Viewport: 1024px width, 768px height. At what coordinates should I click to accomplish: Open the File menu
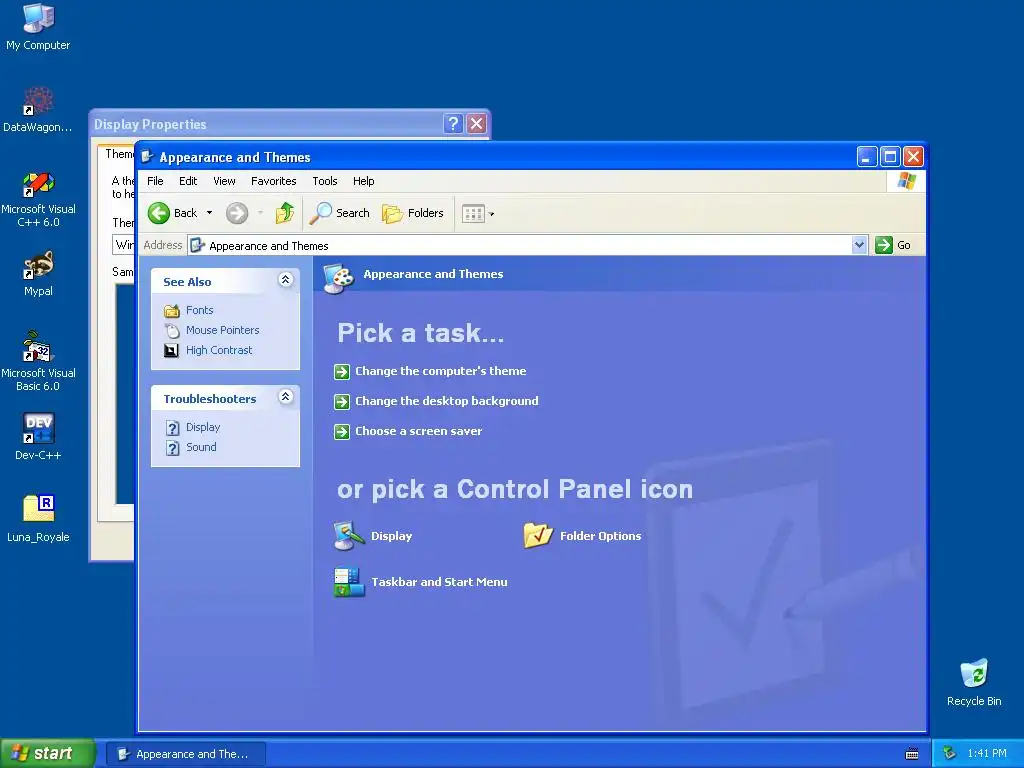(155, 181)
